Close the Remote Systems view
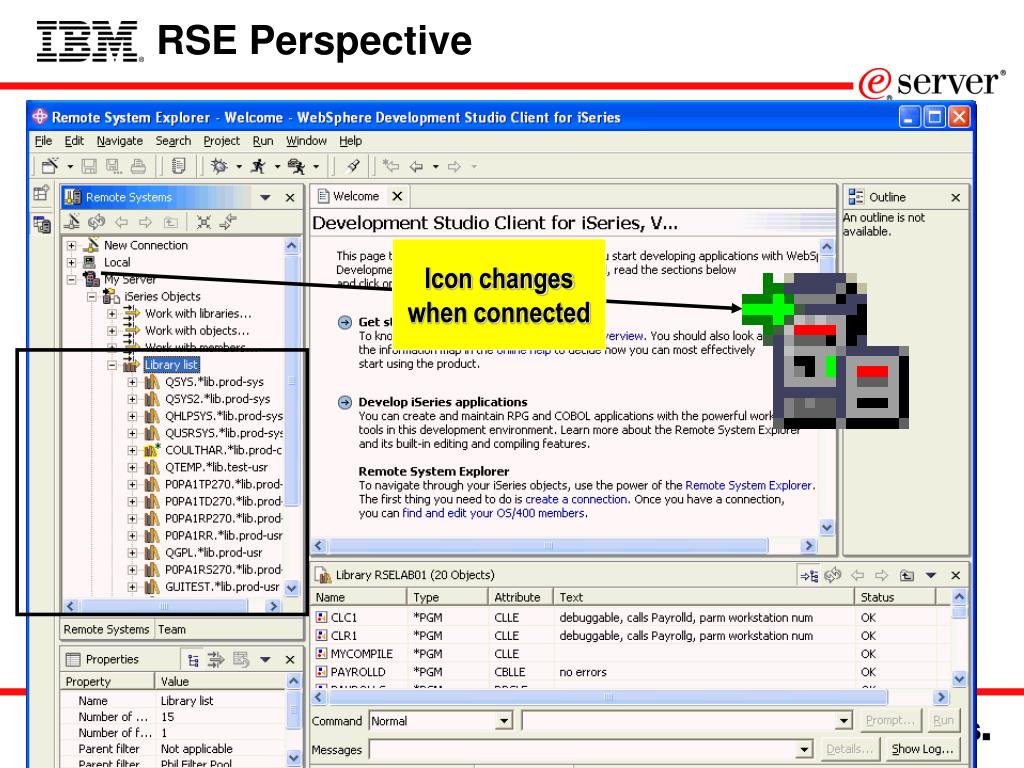1024x768 pixels. (x=290, y=198)
